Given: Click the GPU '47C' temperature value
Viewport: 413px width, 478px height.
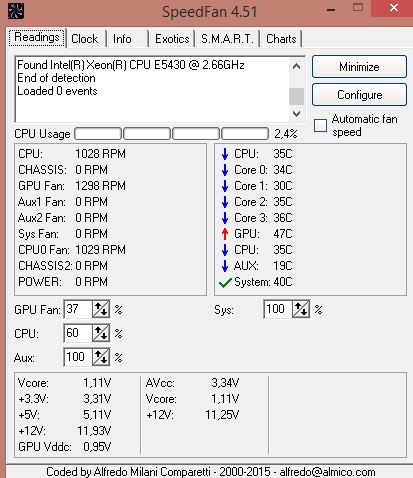Looking at the screenshot, I should [283, 234].
